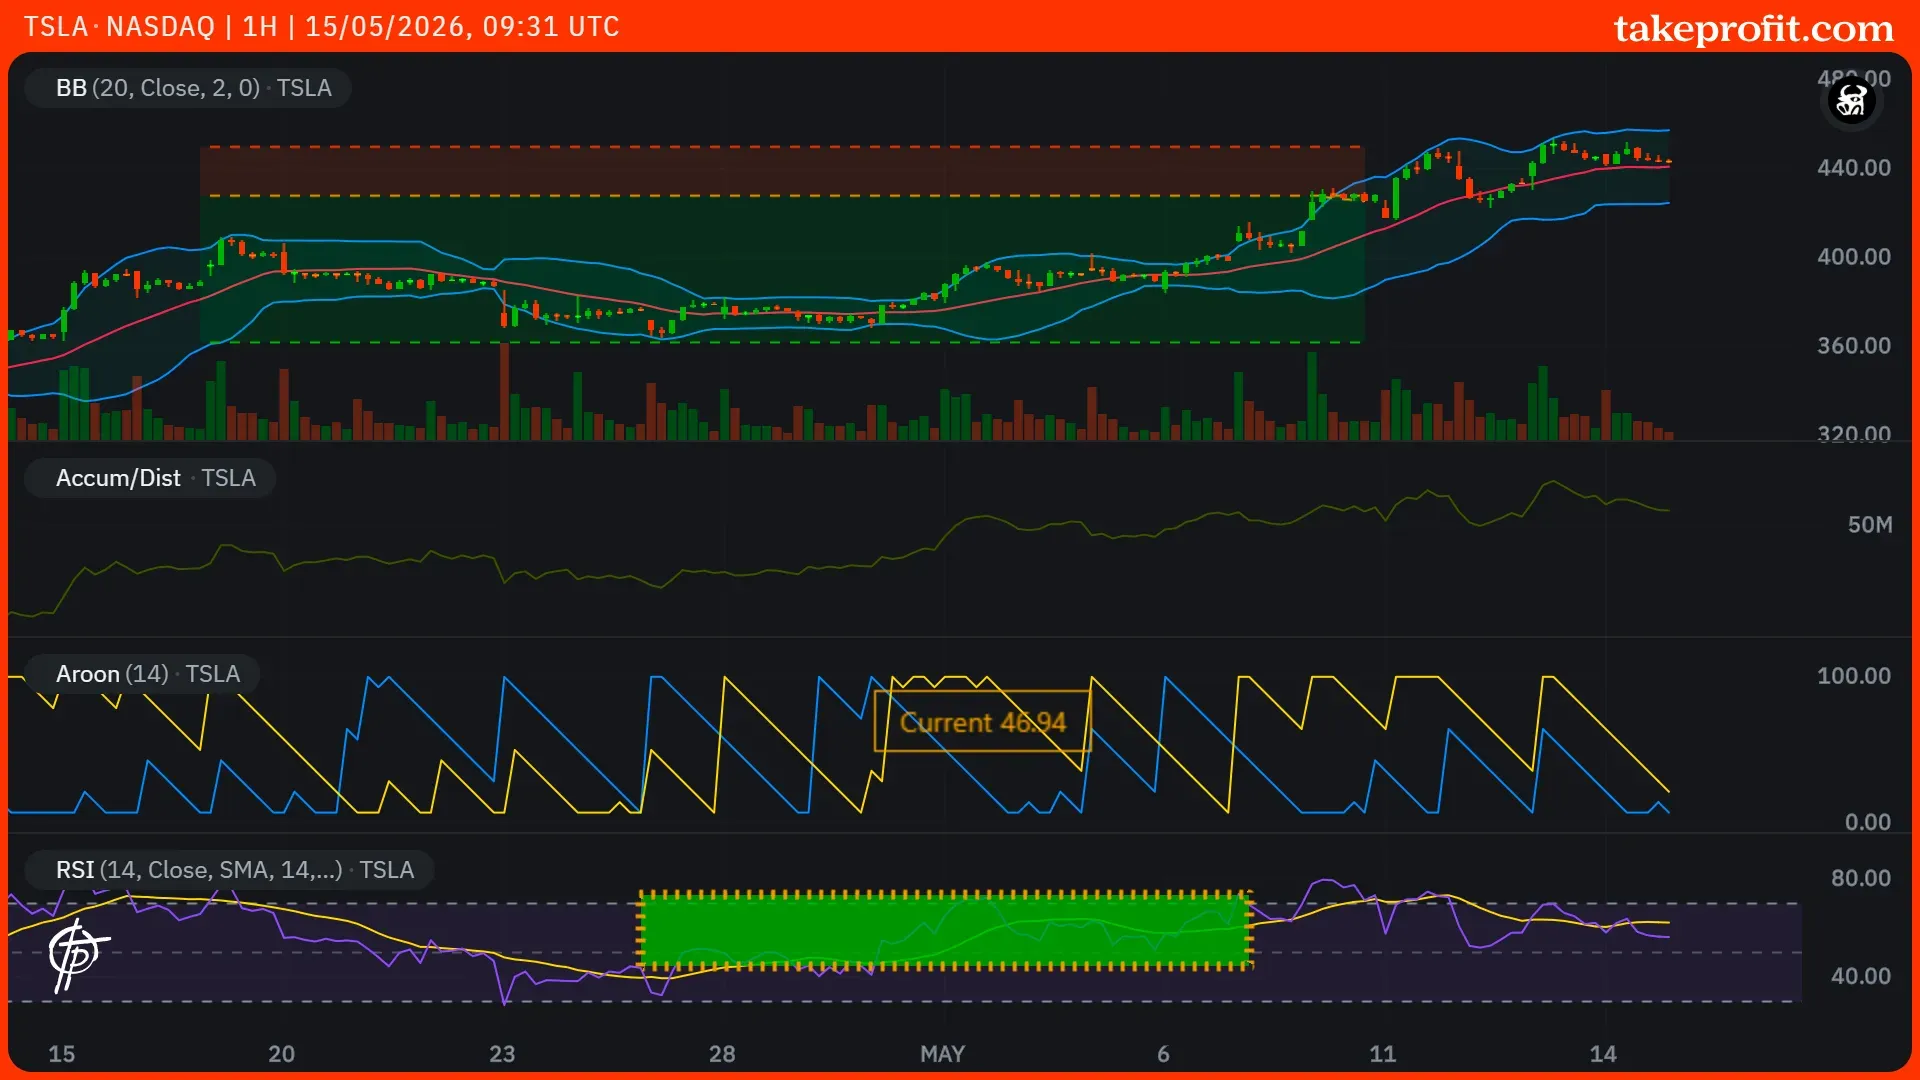The height and width of the screenshot is (1080, 1920).
Task: Click the 360.00 price axis label
Action: pos(1853,346)
